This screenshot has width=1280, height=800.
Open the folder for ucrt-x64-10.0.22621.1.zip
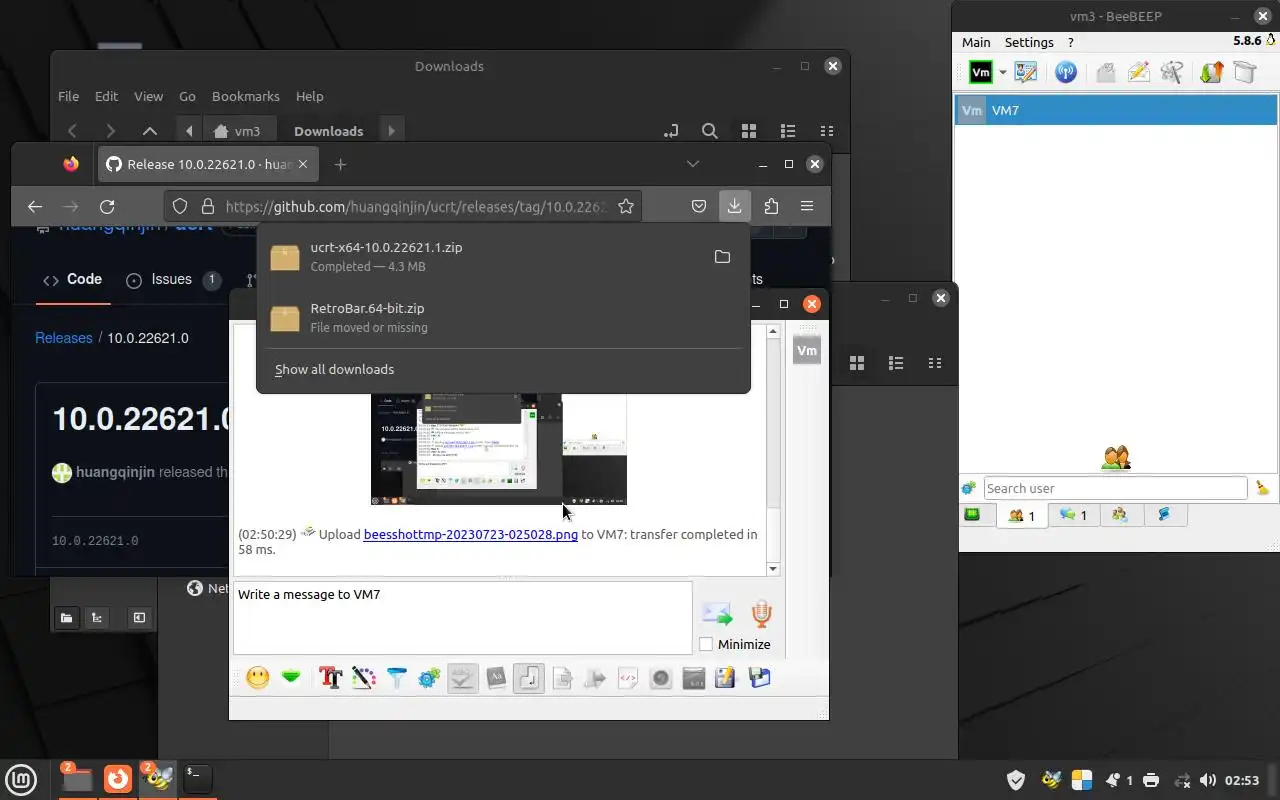click(722, 257)
